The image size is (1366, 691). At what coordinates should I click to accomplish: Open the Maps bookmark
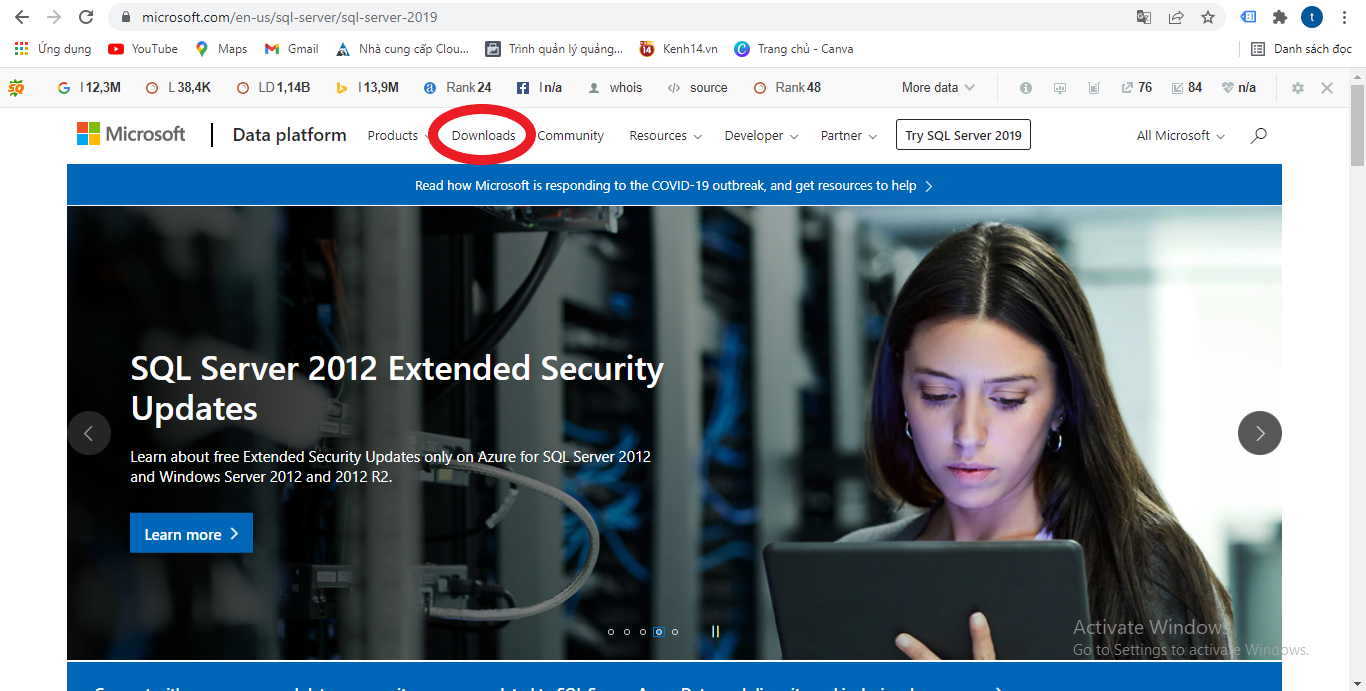221,49
